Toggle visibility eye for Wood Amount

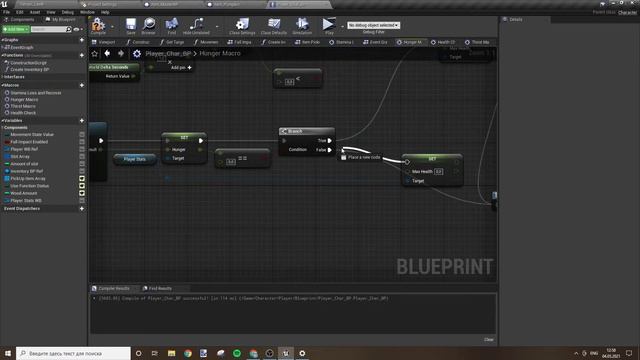pos(82,193)
